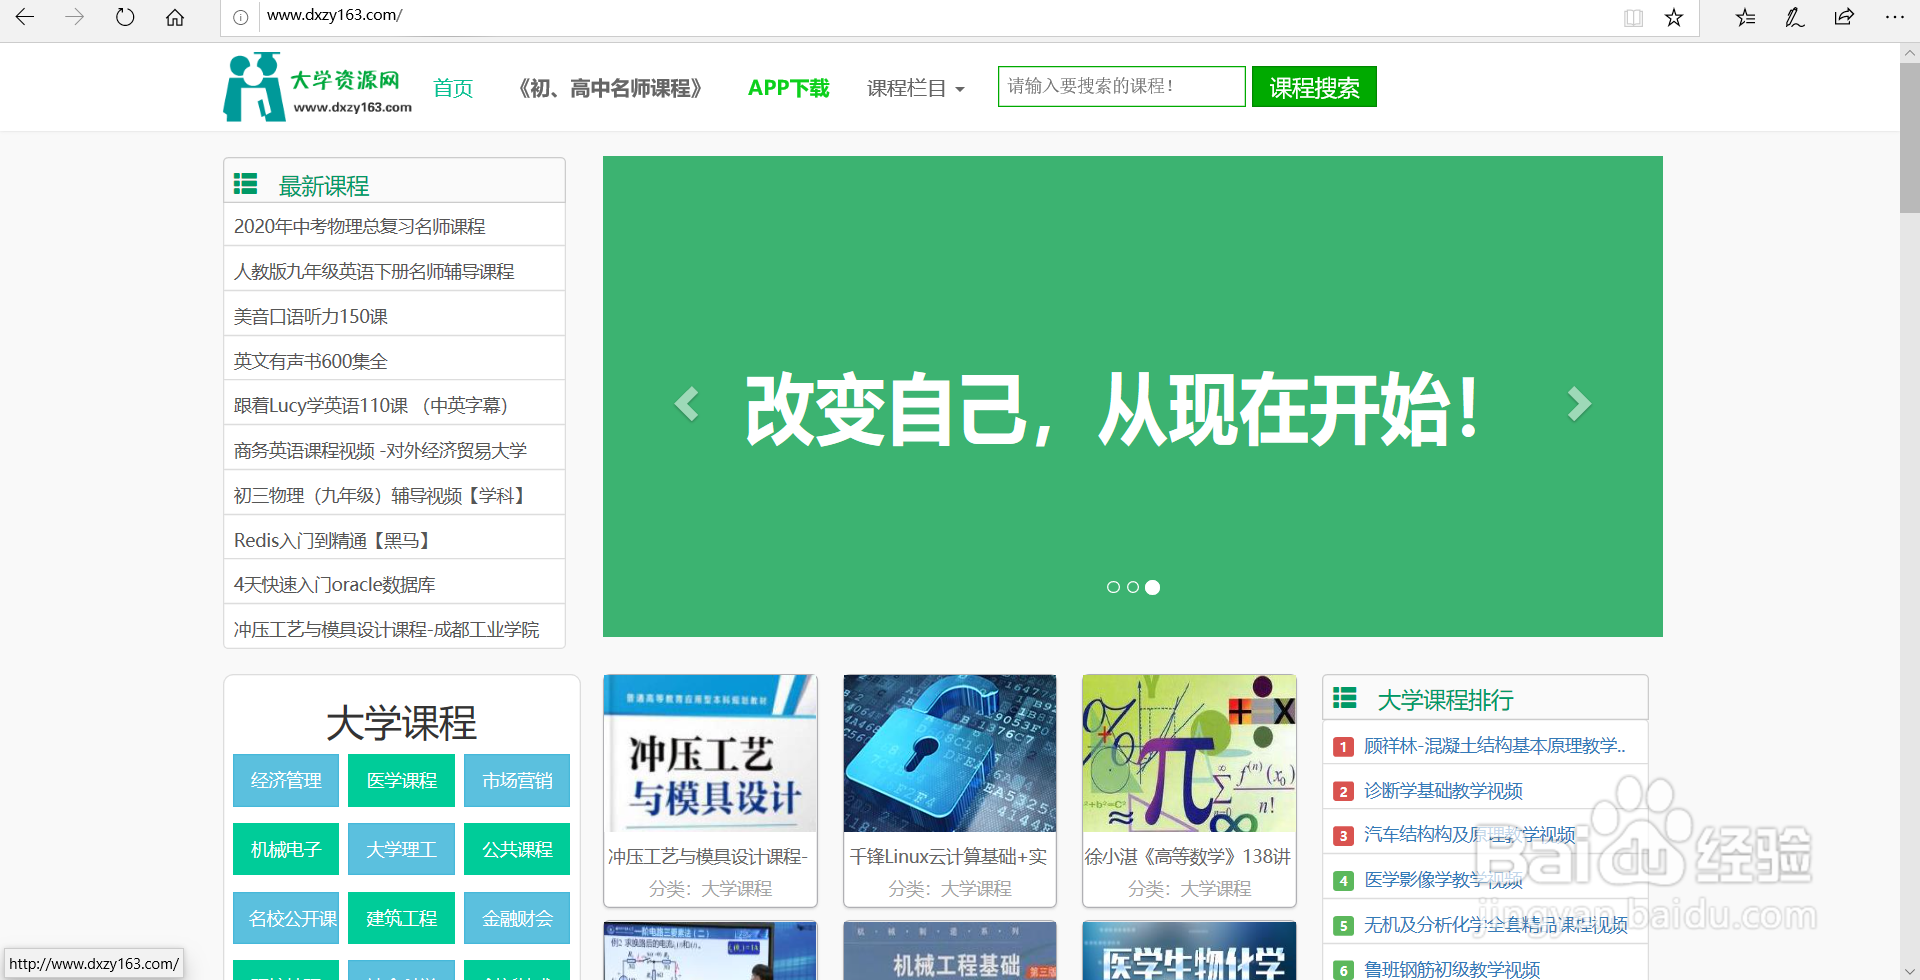Open rank 1 顾祥林-混凝土结构基本原理教学 link

(x=1494, y=746)
